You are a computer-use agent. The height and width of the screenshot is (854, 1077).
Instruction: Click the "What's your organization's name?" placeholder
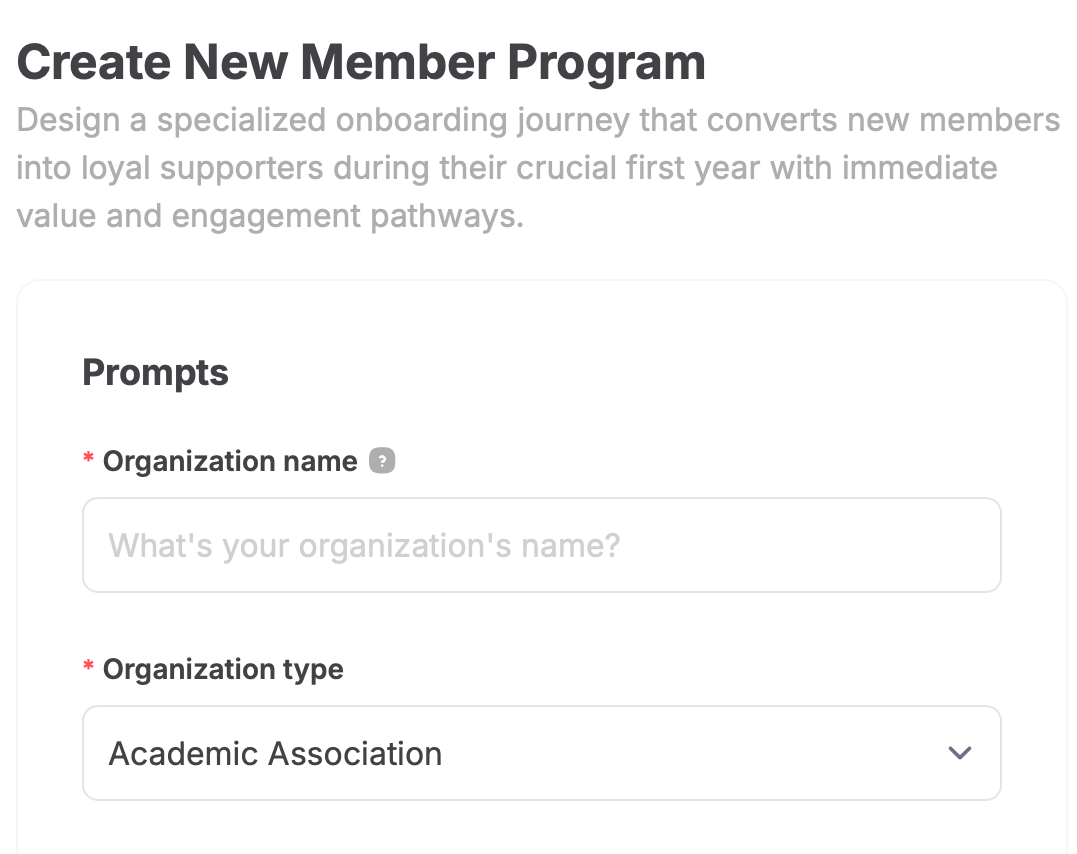[364, 545]
